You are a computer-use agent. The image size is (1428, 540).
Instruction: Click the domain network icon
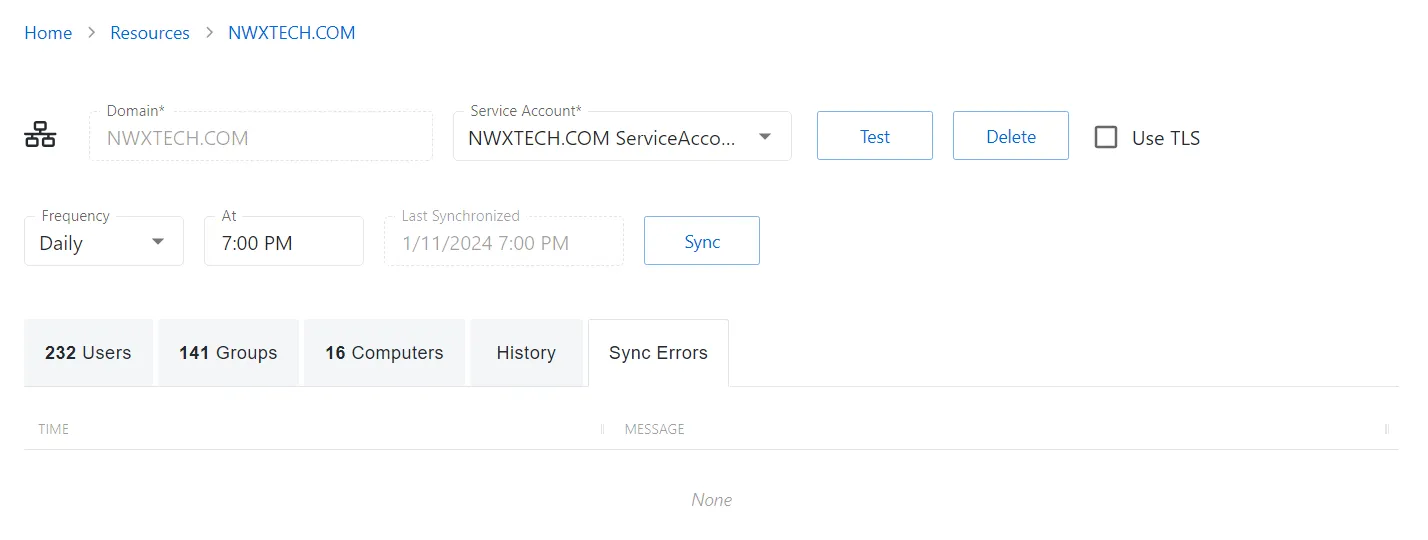(x=40, y=136)
